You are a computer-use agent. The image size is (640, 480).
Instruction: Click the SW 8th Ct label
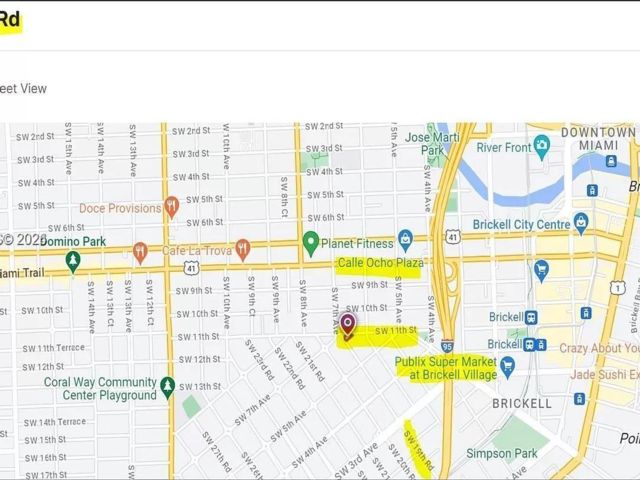284,197
